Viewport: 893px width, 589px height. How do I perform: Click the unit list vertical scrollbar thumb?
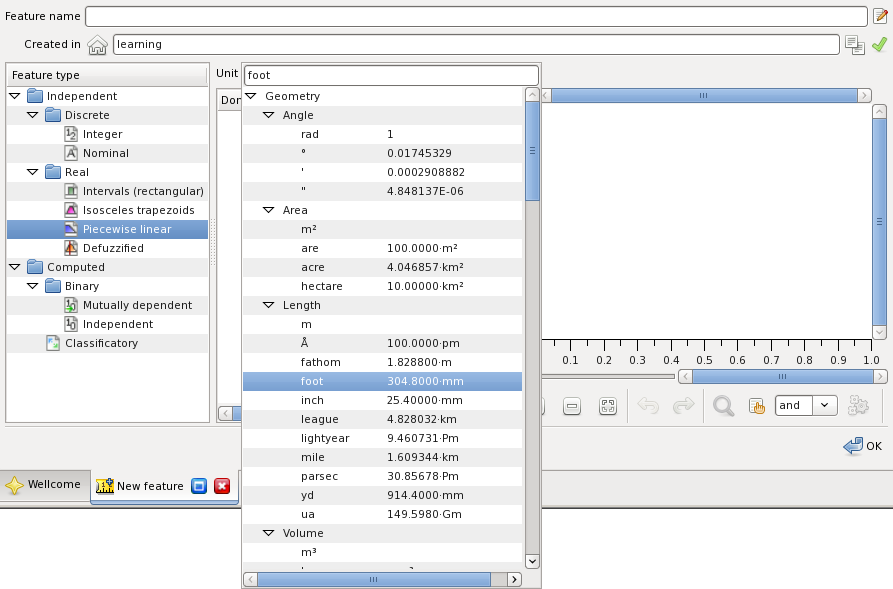(532, 152)
